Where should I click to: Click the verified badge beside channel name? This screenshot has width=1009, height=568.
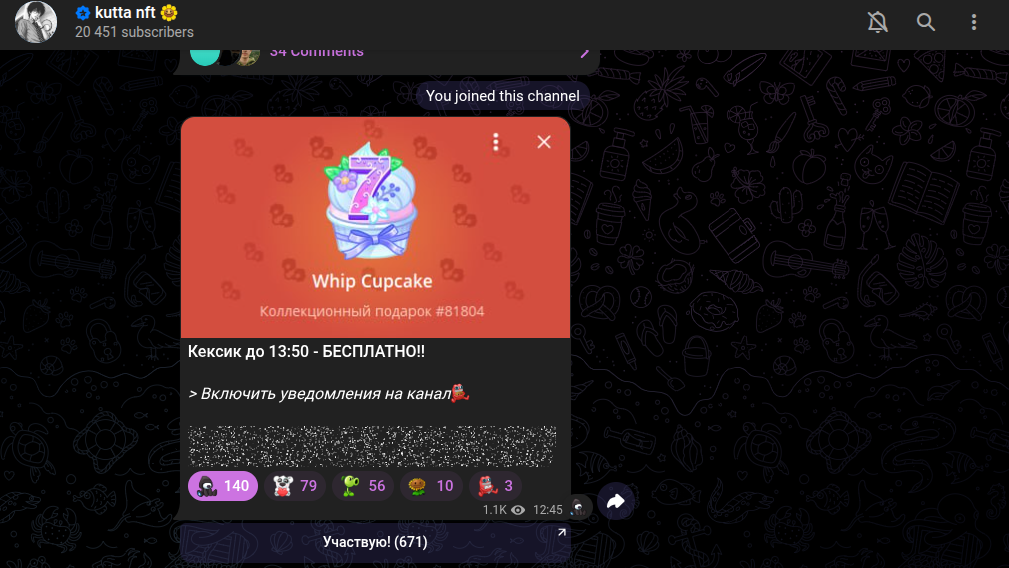82,13
